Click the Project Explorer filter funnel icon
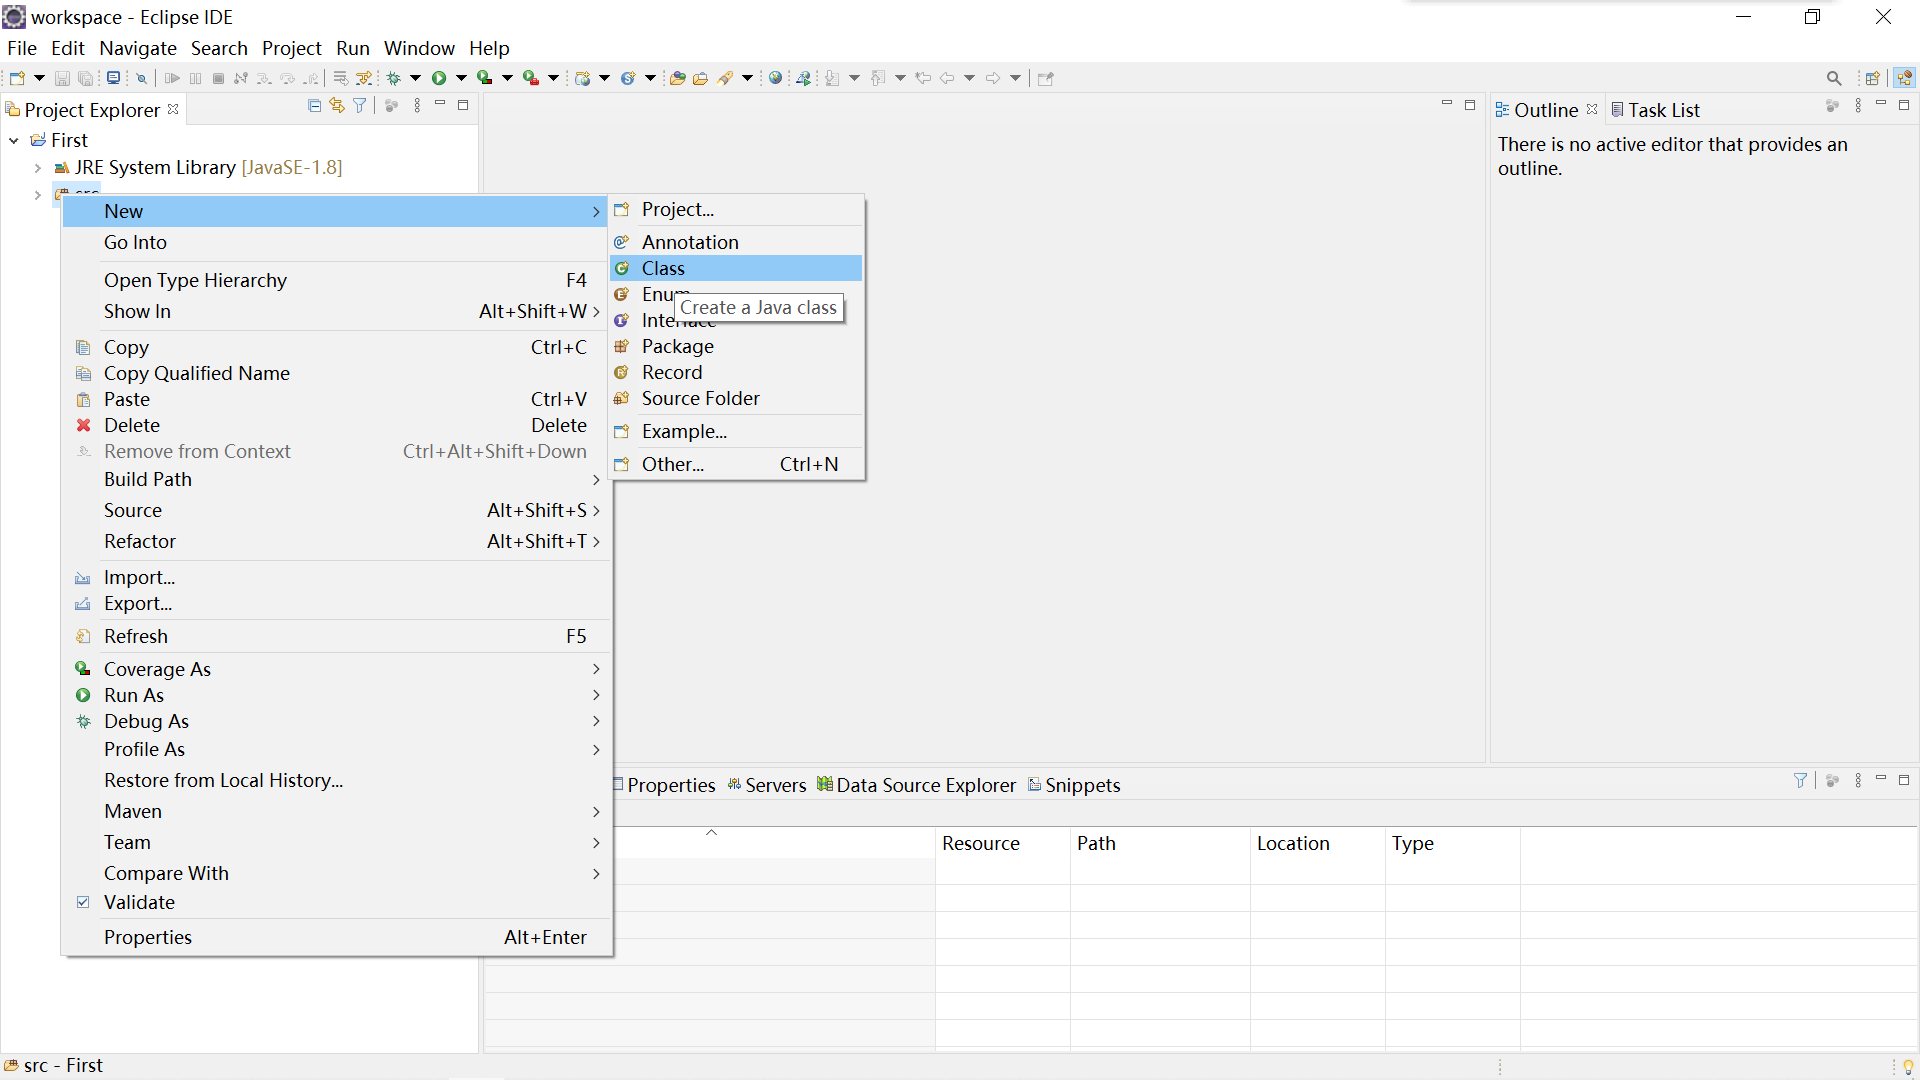Viewport: 1920px width, 1080px height. tap(359, 105)
